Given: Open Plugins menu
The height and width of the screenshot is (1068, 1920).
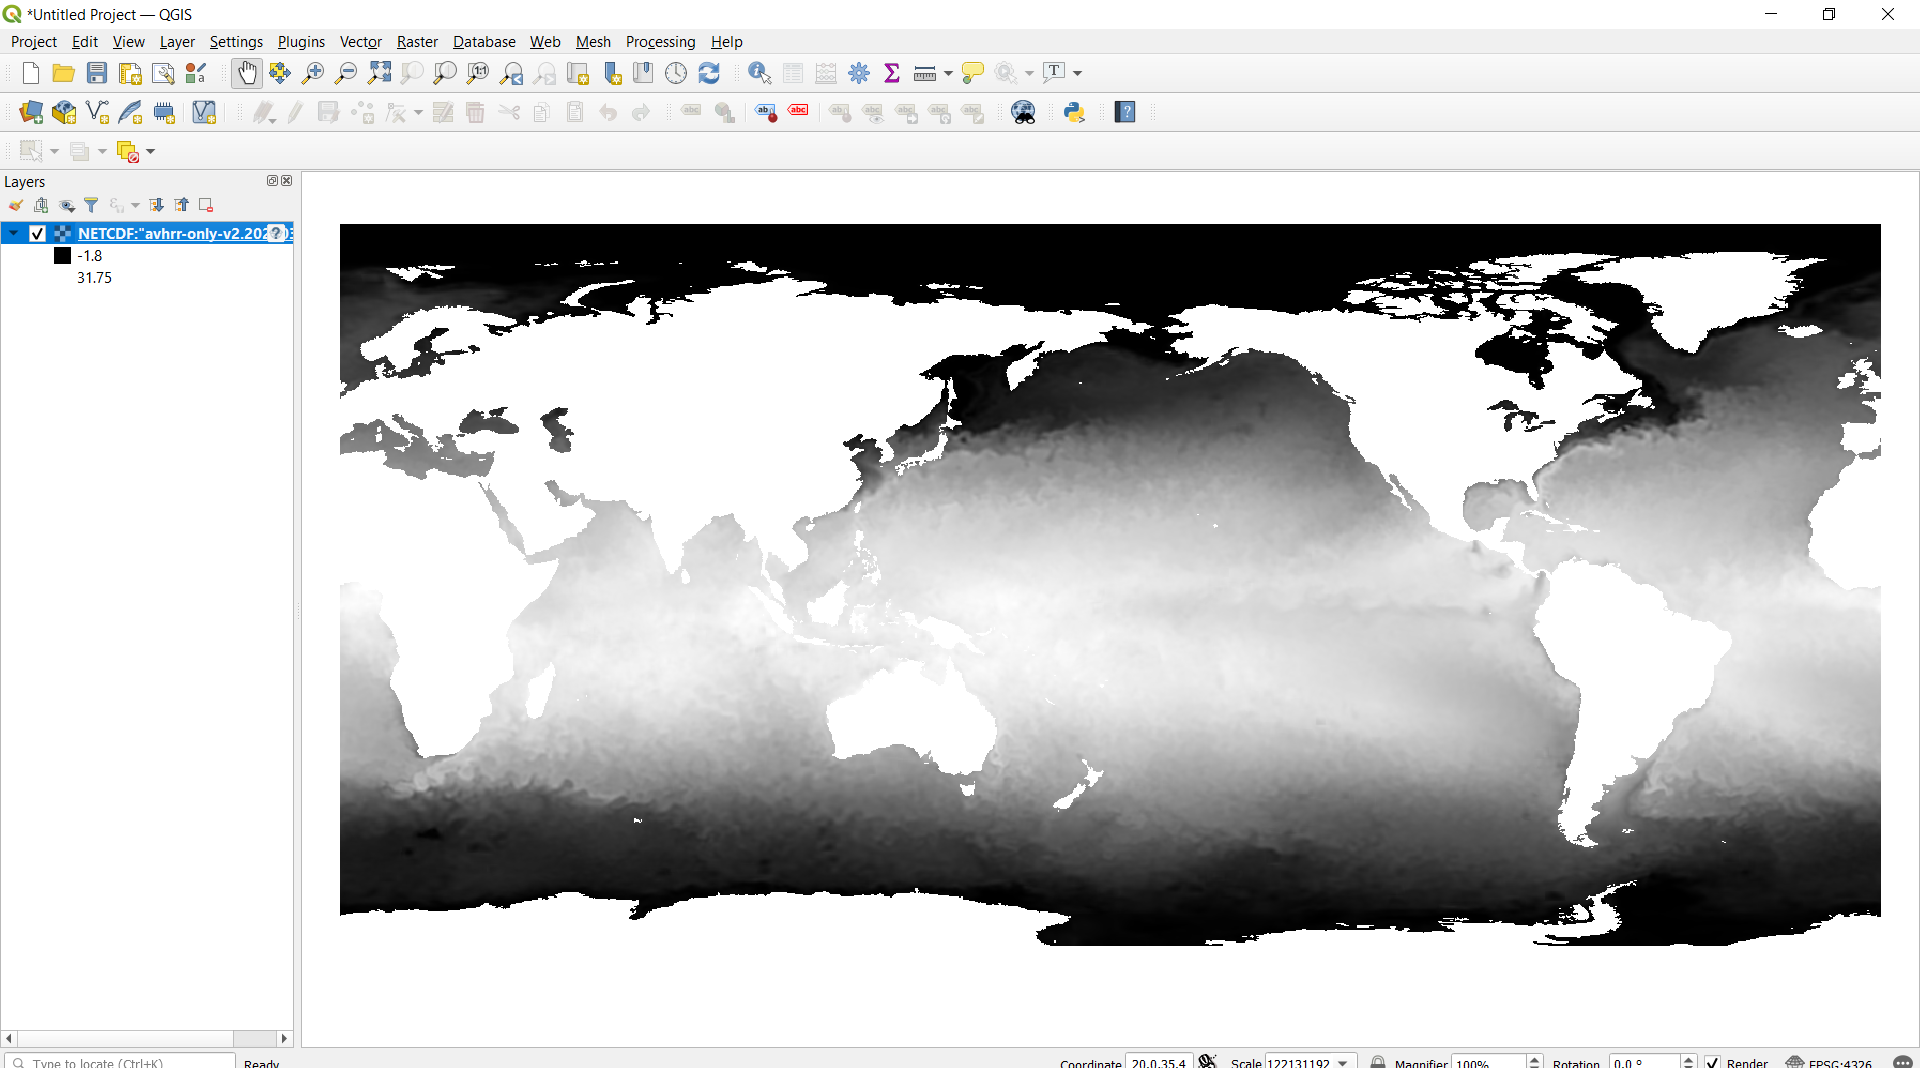Looking at the screenshot, I should [301, 41].
